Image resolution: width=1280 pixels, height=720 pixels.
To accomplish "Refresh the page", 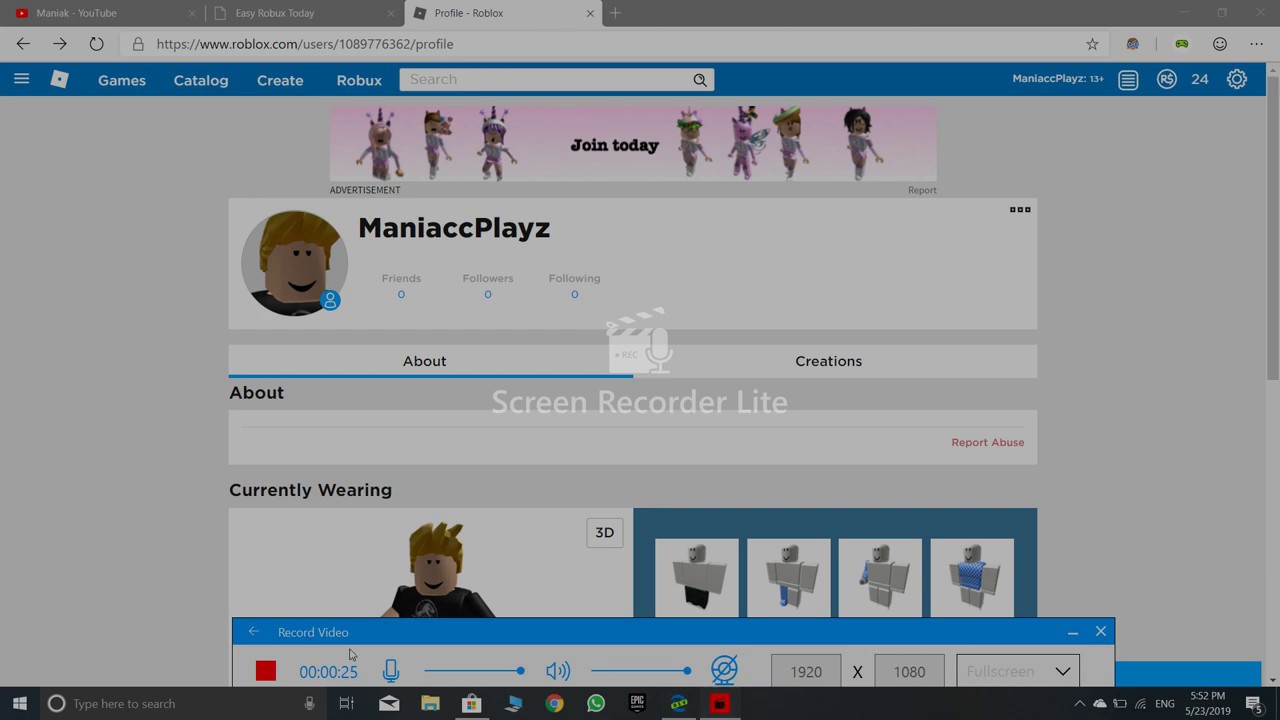I will click(96, 44).
